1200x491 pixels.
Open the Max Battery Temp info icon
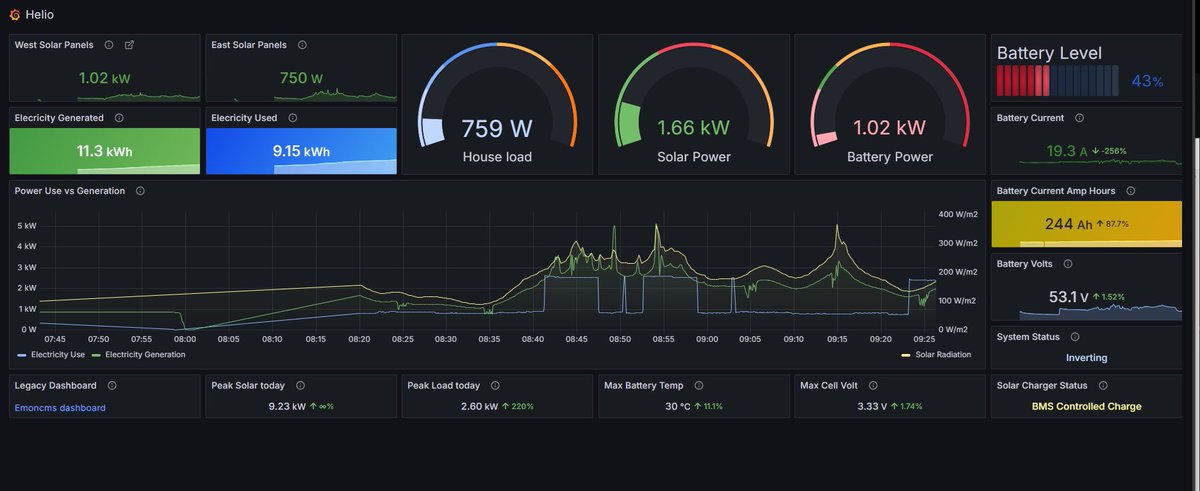tap(700, 385)
